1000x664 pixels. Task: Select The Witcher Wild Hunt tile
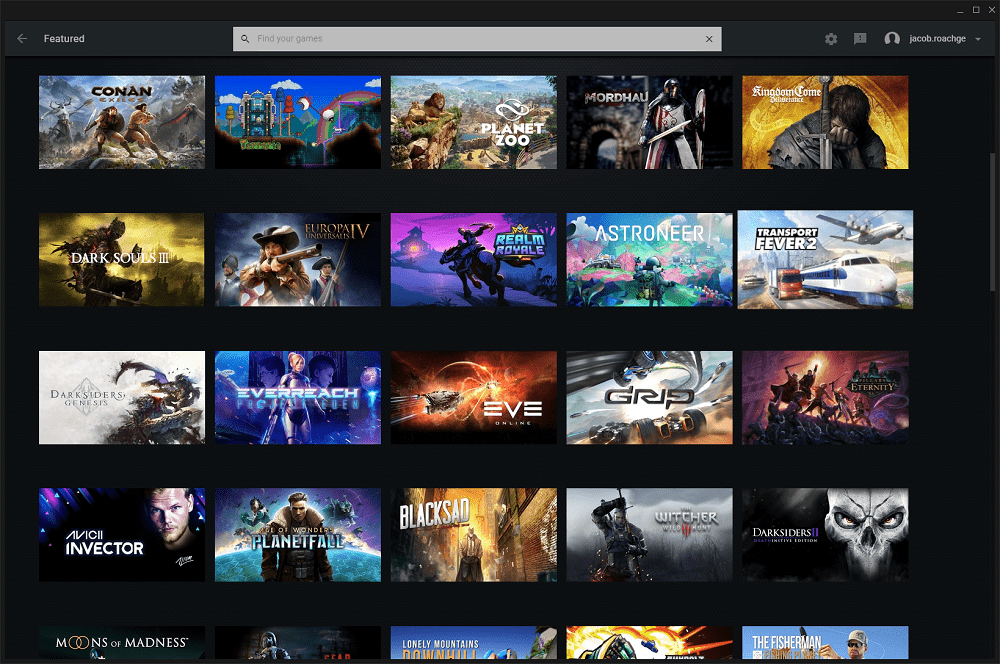649,535
